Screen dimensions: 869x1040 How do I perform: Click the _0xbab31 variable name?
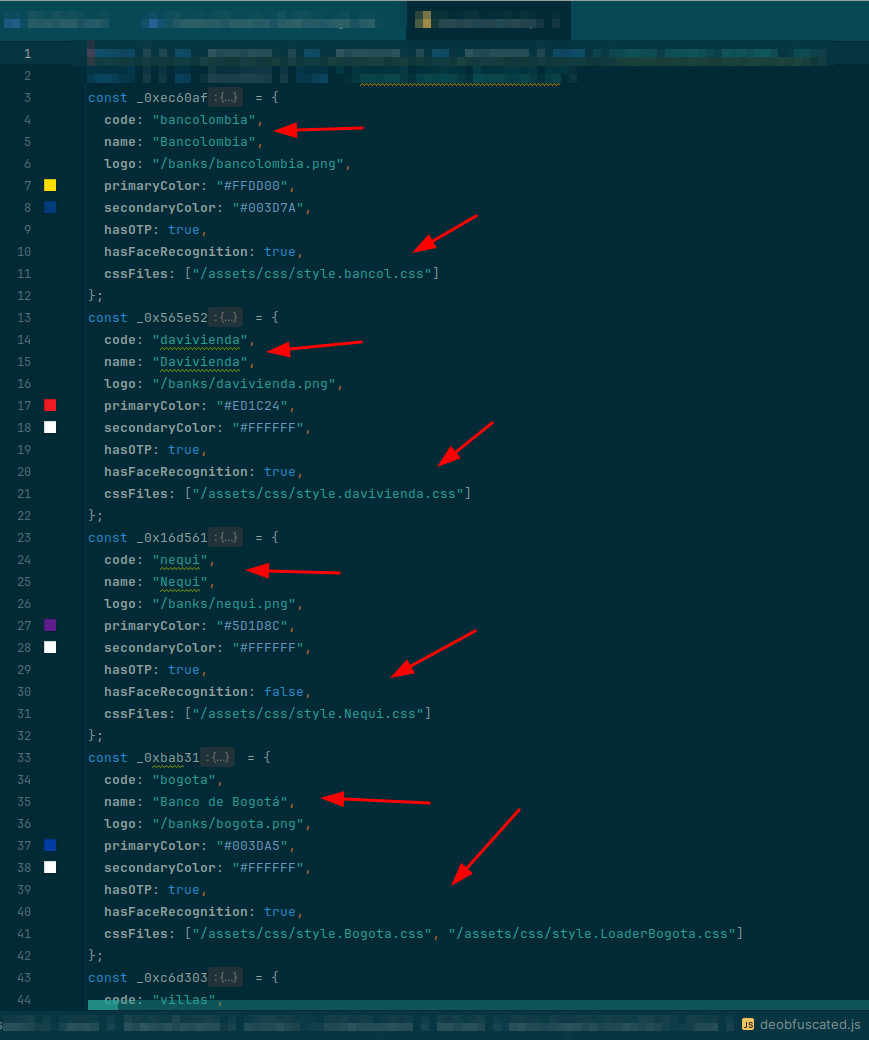pyautogui.click(x=168, y=758)
